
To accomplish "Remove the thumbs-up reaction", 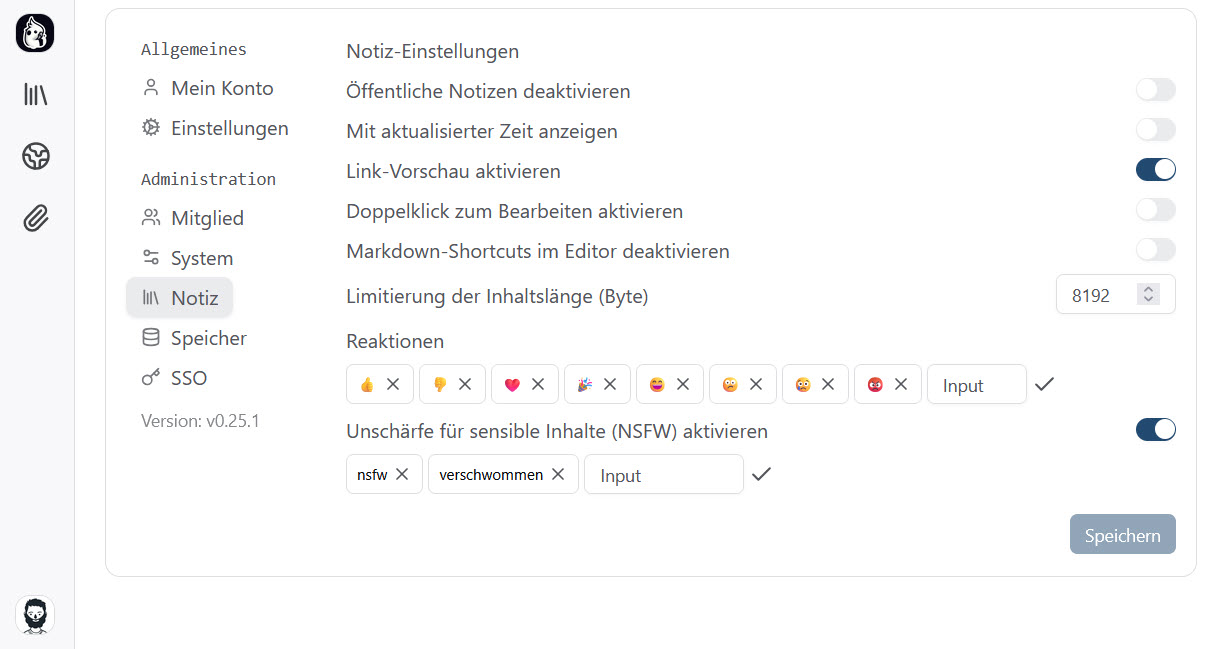I will pyautogui.click(x=393, y=384).
